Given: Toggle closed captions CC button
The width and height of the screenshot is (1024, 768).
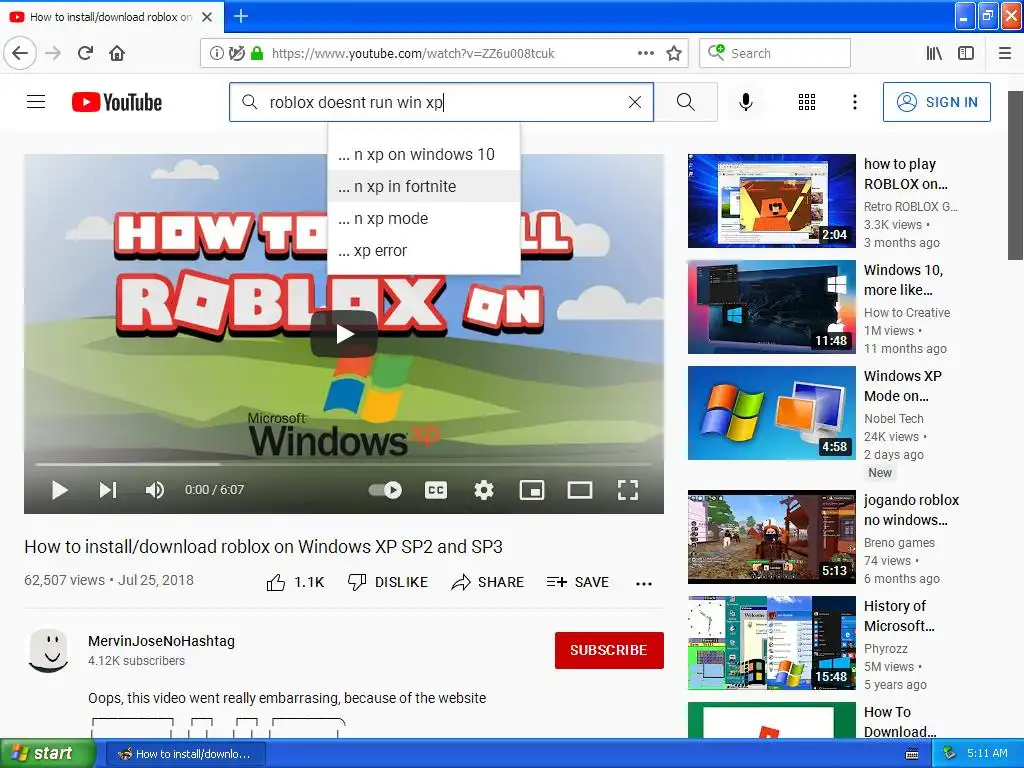Looking at the screenshot, I should pos(436,490).
